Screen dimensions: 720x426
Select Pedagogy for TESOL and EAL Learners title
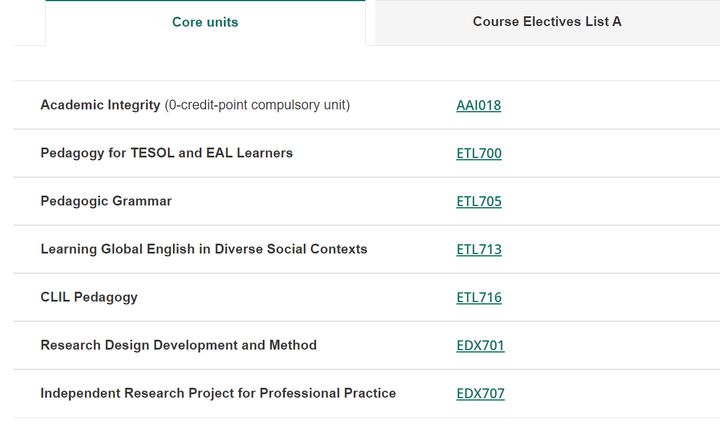pyautogui.click(x=167, y=153)
